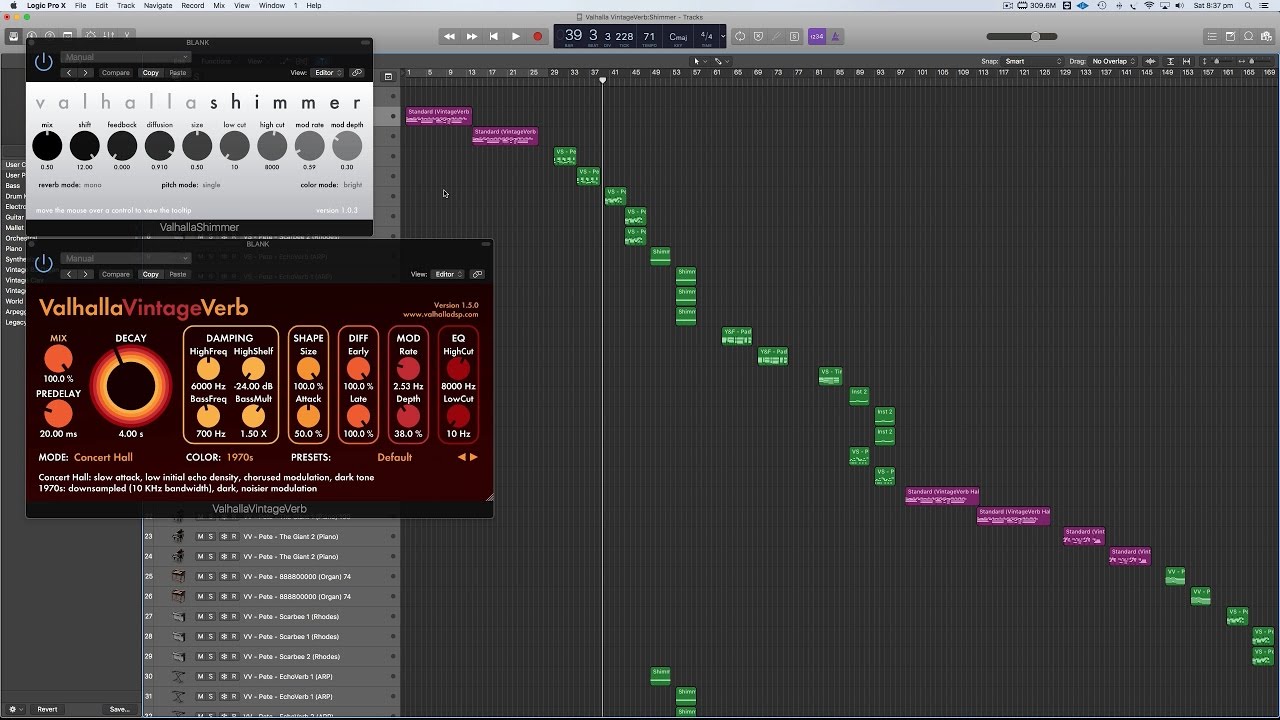This screenshot has height=720, width=1280.
Task: Select previous setting arrow in ValhallaVintageVerb
Action: pyautogui.click(x=68, y=274)
